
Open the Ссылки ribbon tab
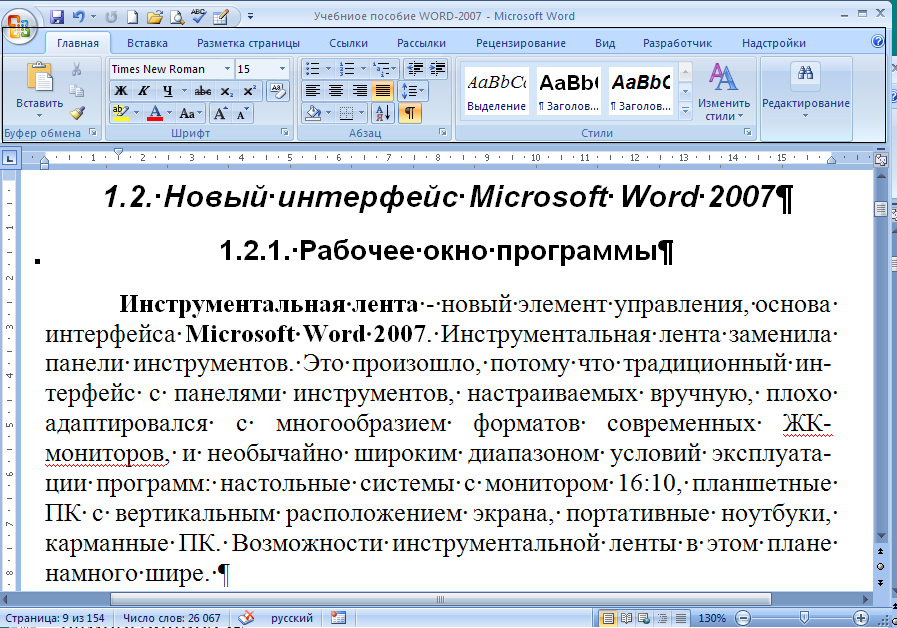click(348, 43)
